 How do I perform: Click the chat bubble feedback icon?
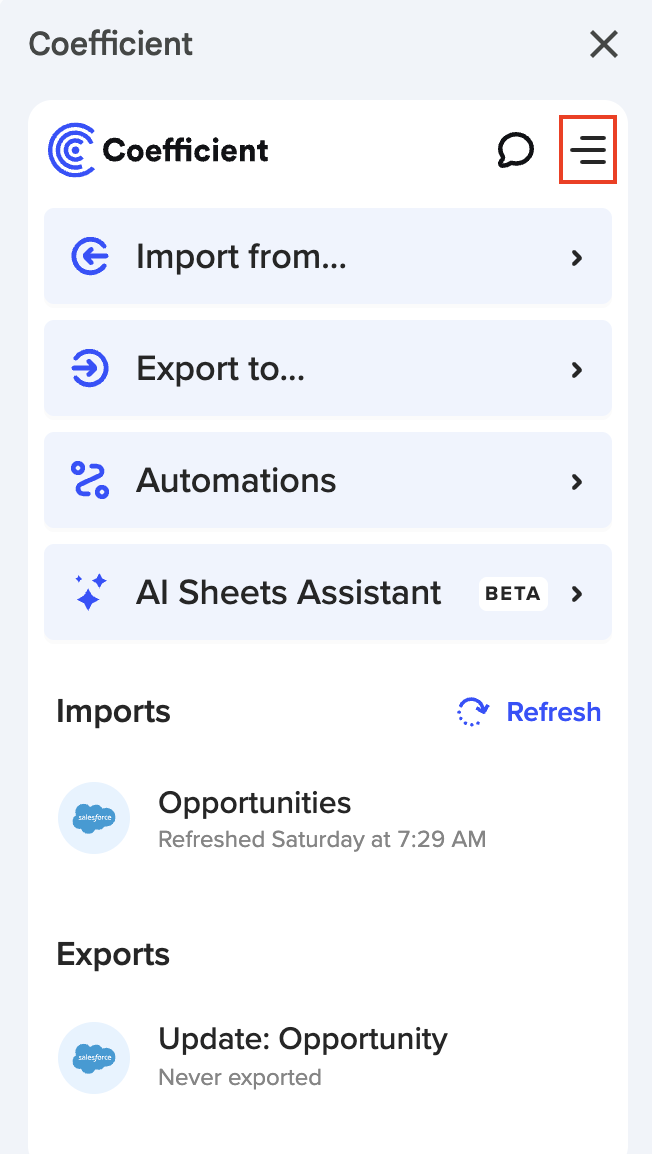tap(515, 150)
